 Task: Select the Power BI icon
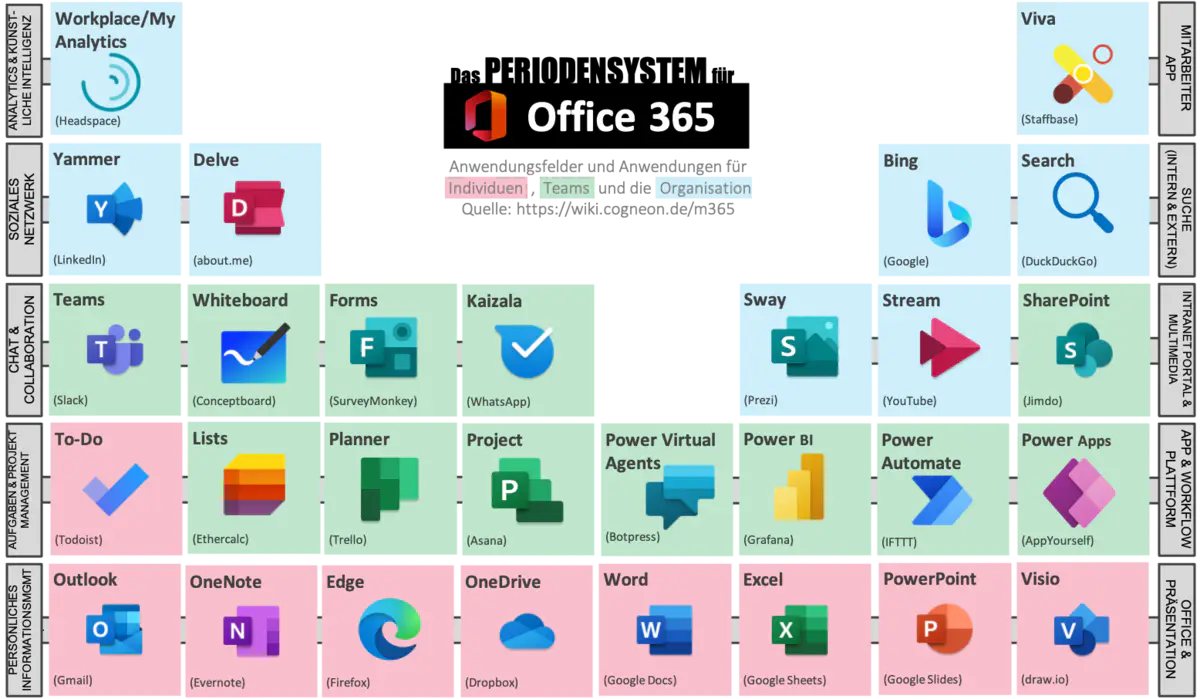point(799,487)
